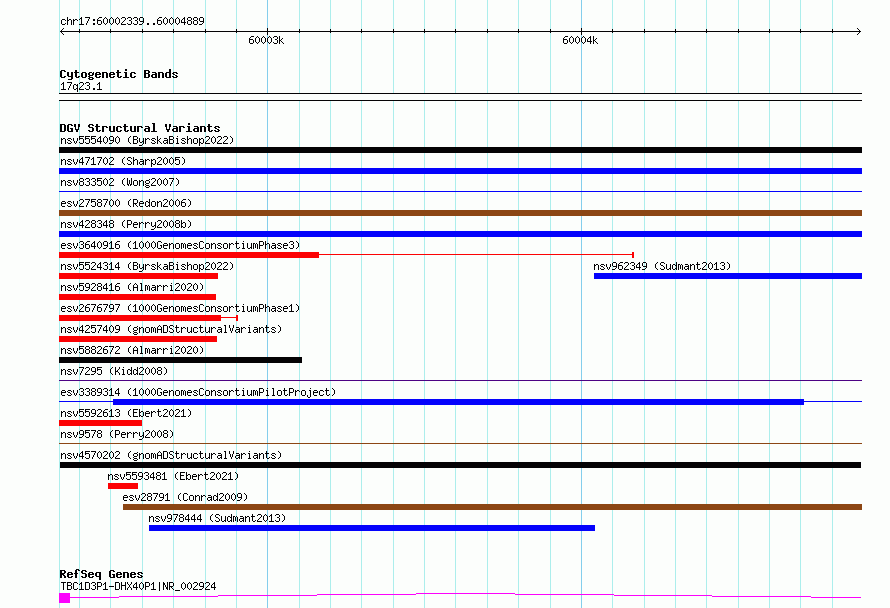
Task: Open nsv4257409 (gnomADStructuralVariants) label
Action: [x=171, y=329]
